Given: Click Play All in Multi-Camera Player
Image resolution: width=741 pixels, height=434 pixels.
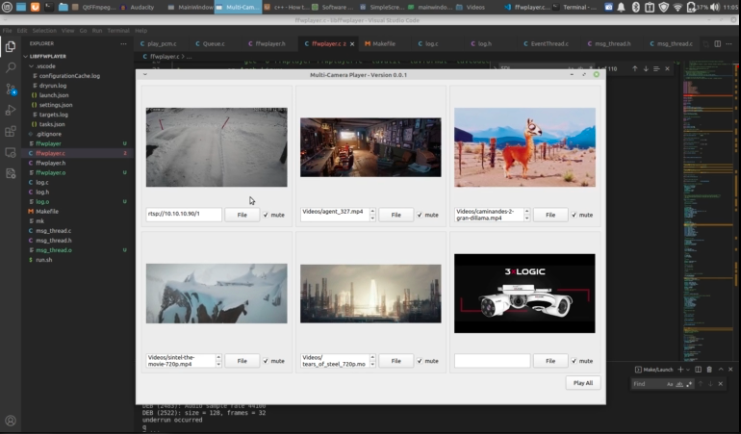Looking at the screenshot, I should pyautogui.click(x=583, y=383).
